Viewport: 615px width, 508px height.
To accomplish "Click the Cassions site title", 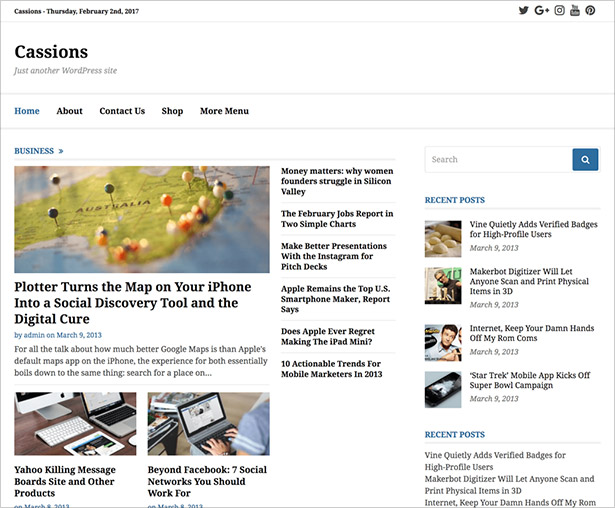I will 51,52.
